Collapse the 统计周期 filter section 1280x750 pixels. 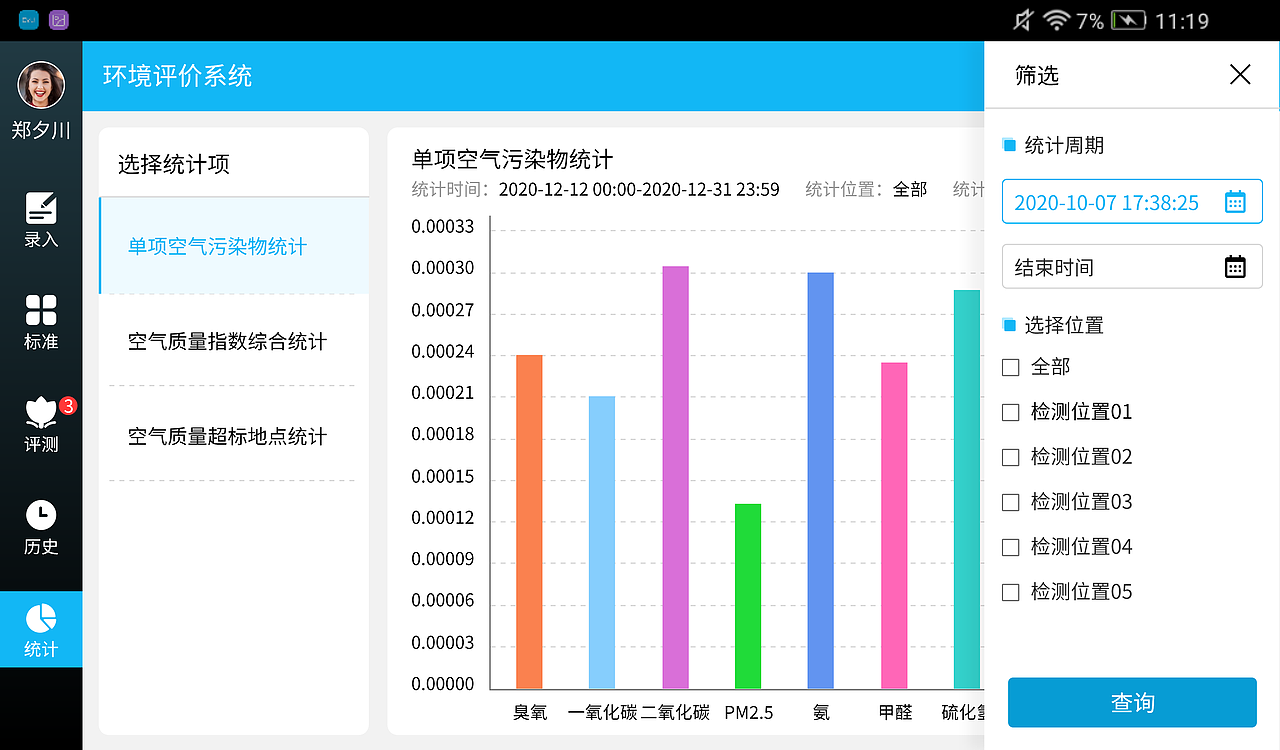(1007, 144)
